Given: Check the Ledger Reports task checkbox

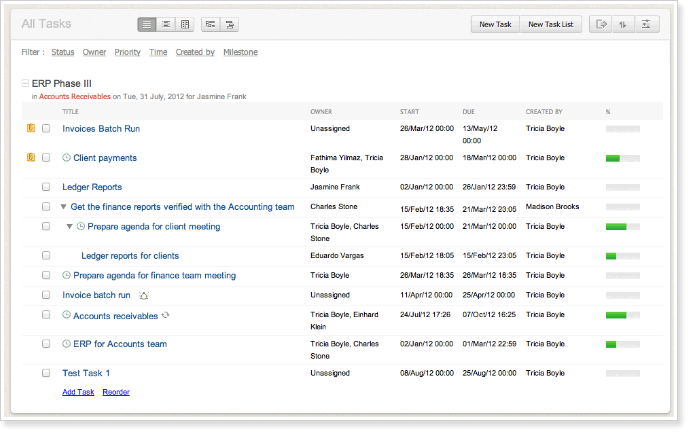Looking at the screenshot, I should click(46, 187).
